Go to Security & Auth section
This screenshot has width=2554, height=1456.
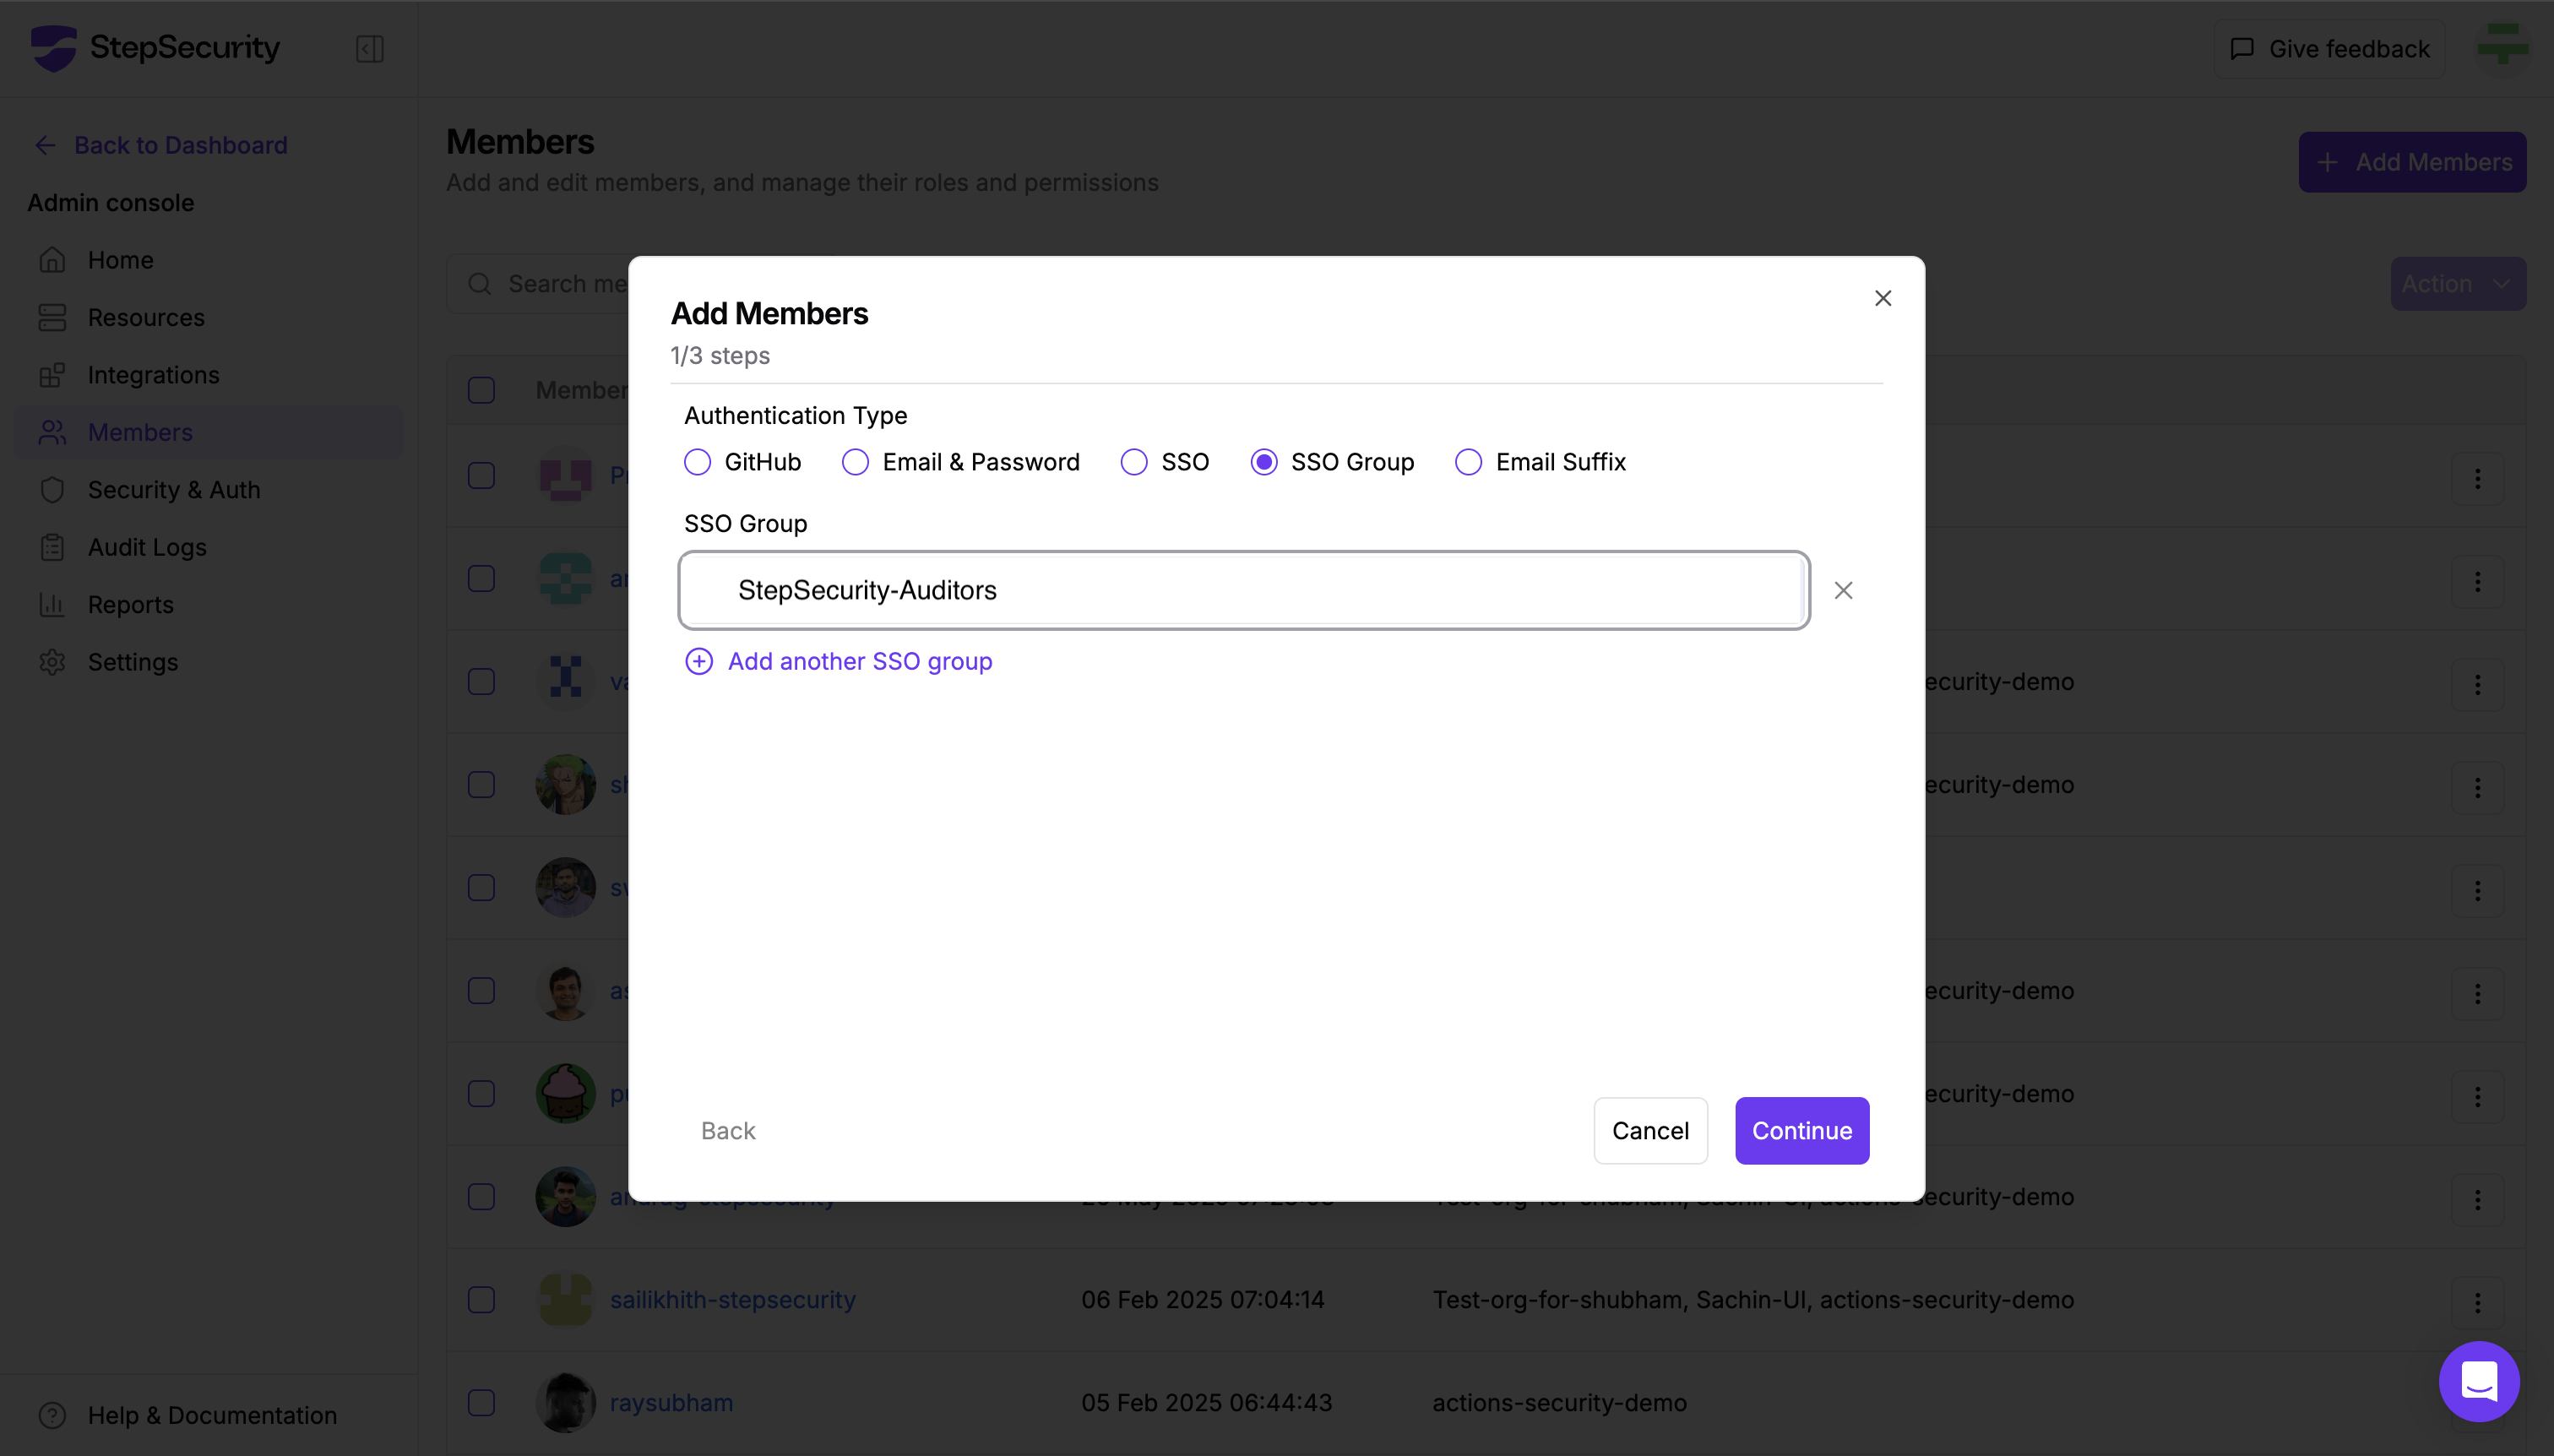[x=174, y=490]
